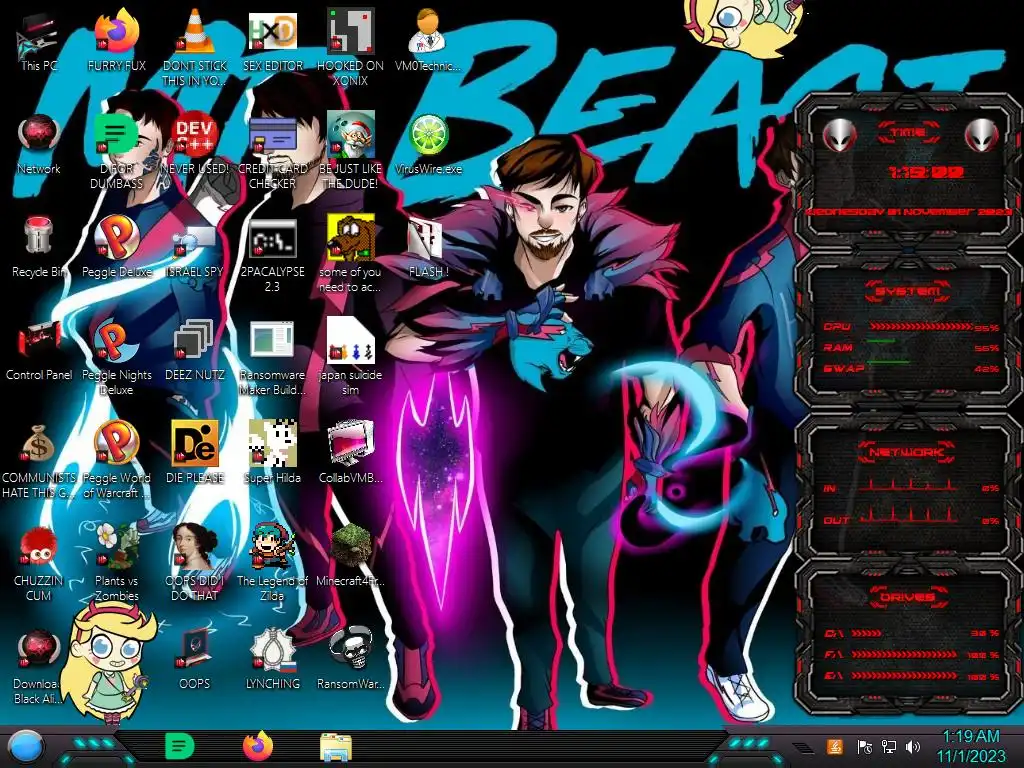Image resolution: width=1024 pixels, height=768 pixels.
Task: Open the Illuminati triangle shortcut DIE PLEASE
Action: pos(195,453)
